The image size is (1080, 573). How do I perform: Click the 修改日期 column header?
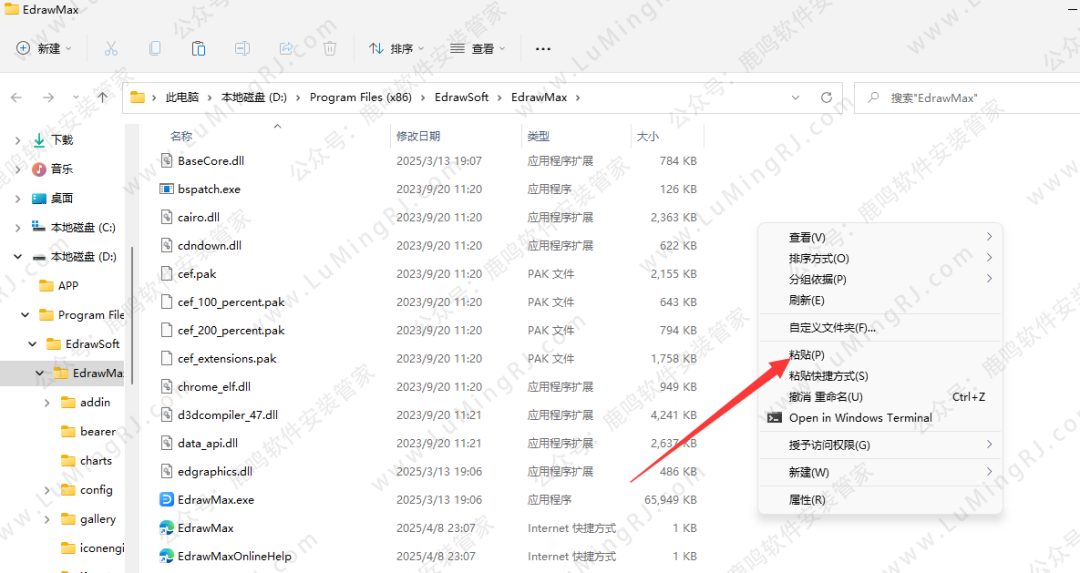coord(418,136)
